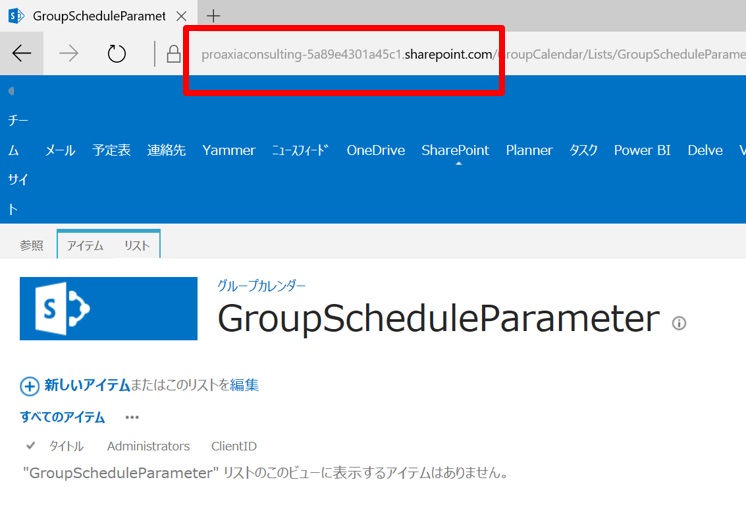Screen dimensions: 746x521
Task: Open 予定表 in the top navigation
Action: tap(111, 150)
